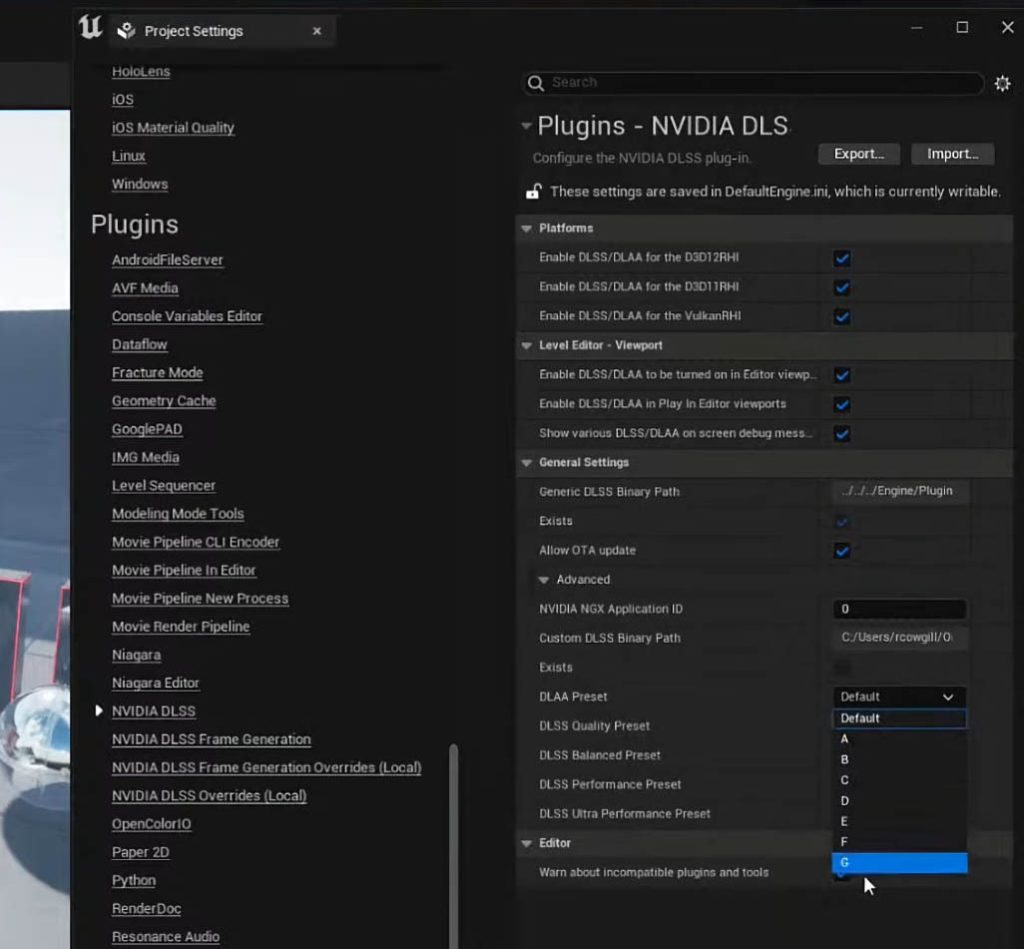Screen dimensions: 1024x949
Task: Open NVIDIA DLSS Frame Generation settings
Action: click(211, 739)
